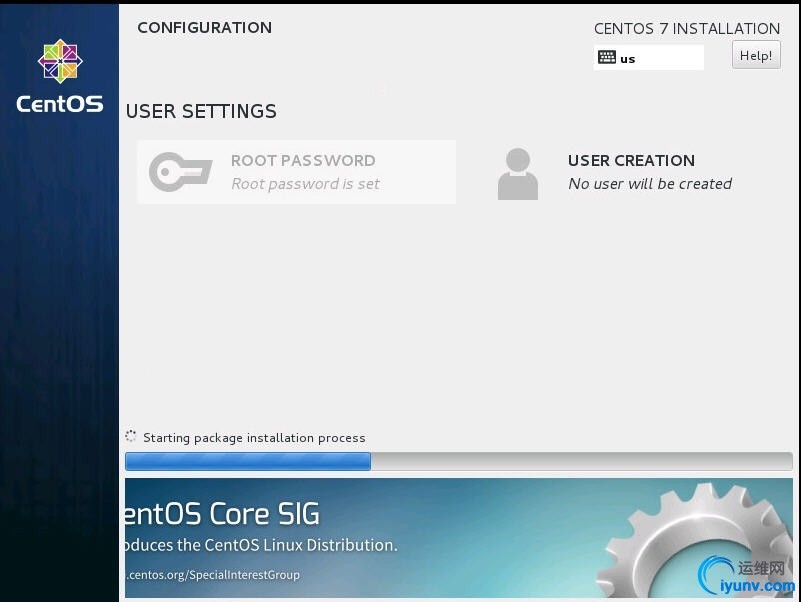Screen dimensions: 801x602
Task: Click the 'Starting package installation process' status text
Action: point(254,438)
